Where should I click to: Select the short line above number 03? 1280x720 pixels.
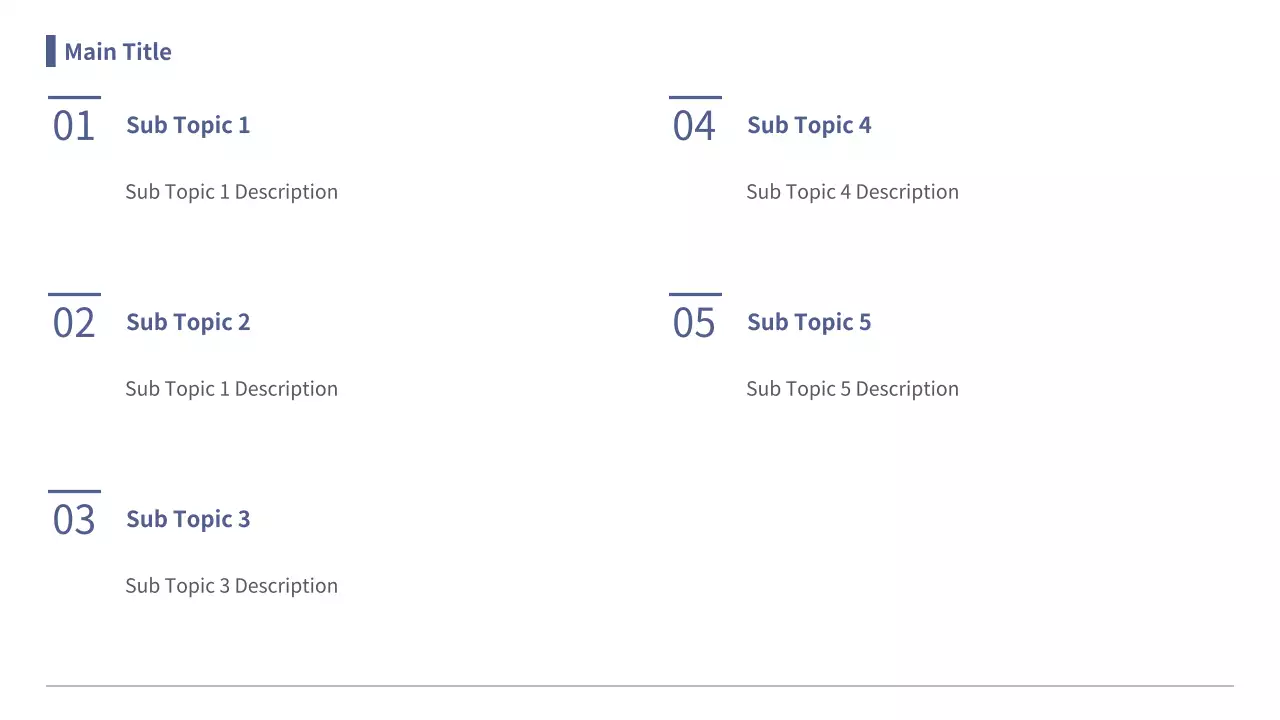74,491
